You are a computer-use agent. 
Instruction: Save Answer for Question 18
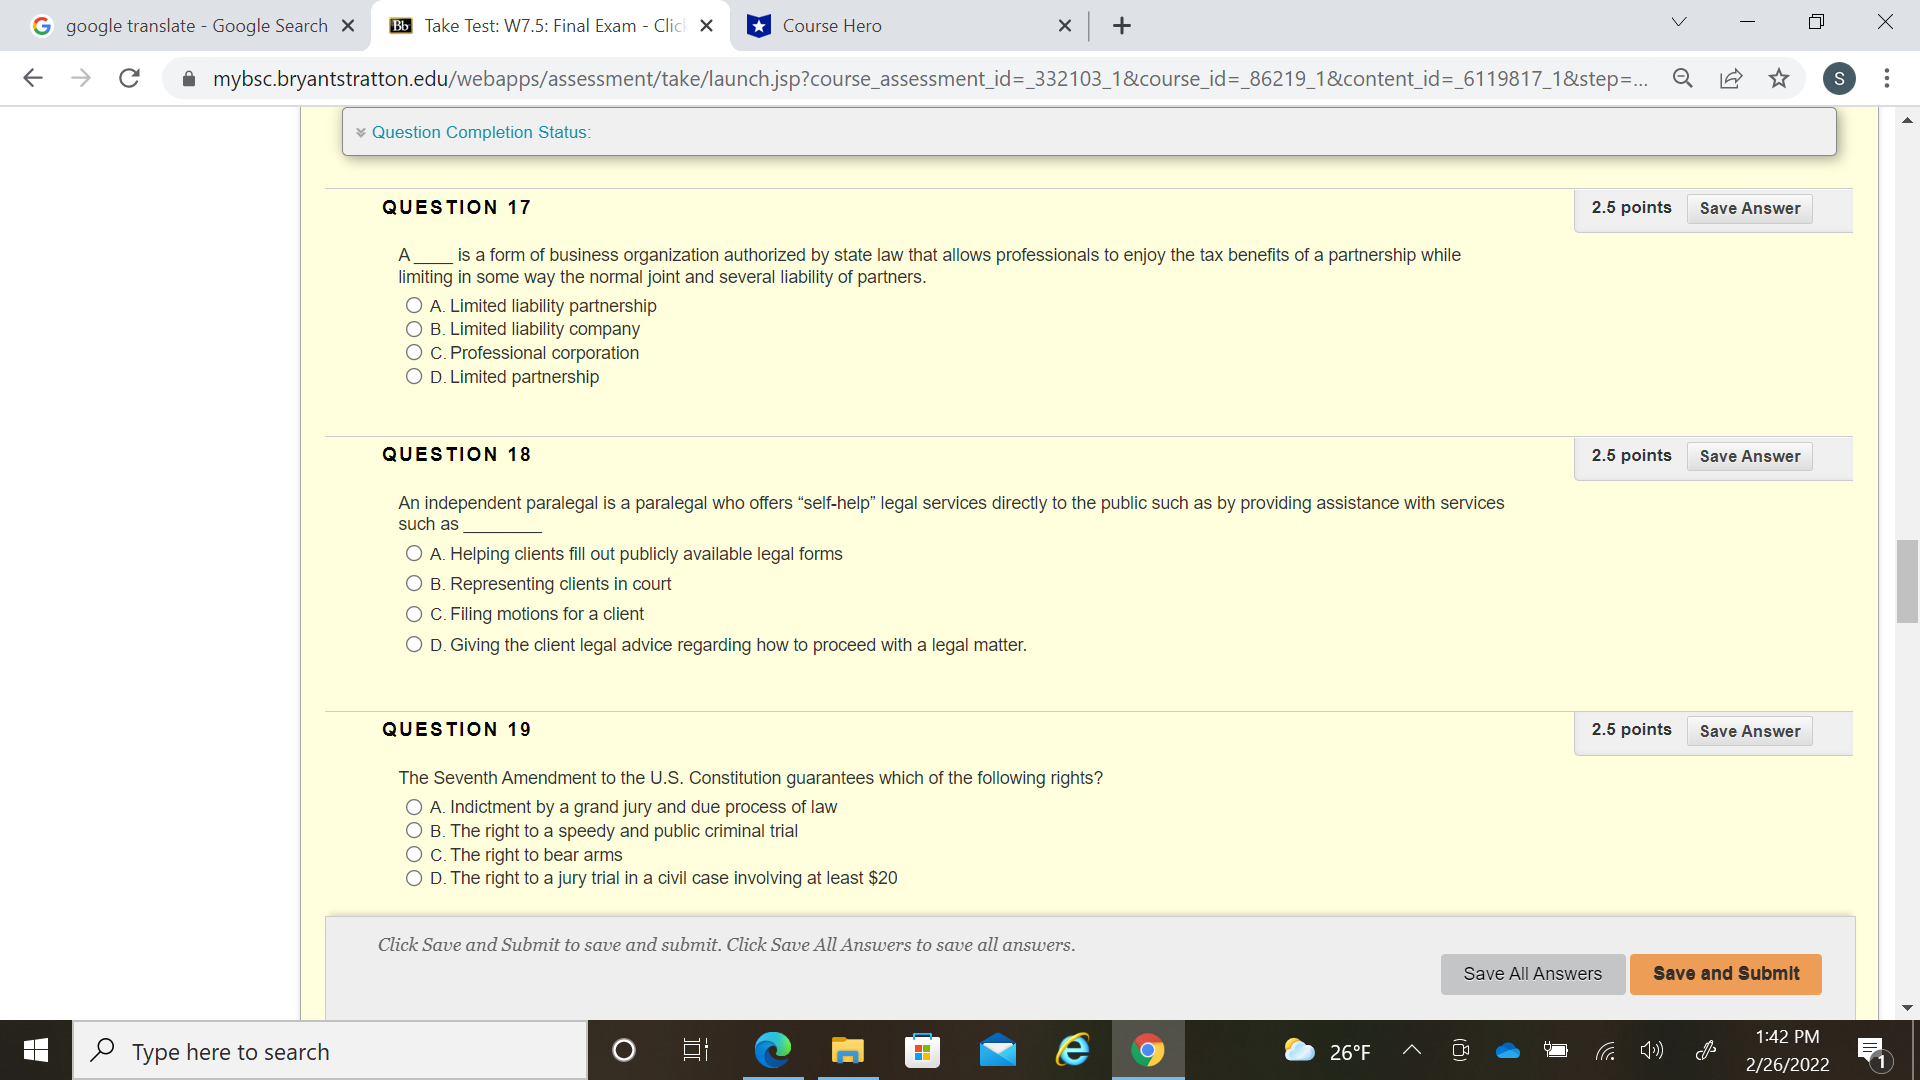tap(1749, 456)
